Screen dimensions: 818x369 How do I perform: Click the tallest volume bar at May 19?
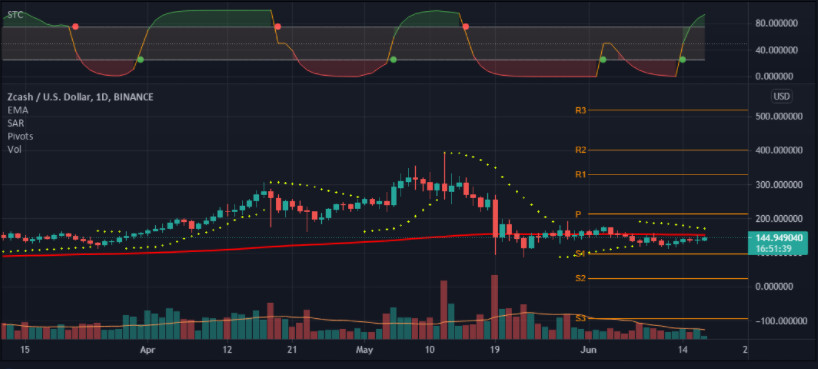(x=495, y=307)
